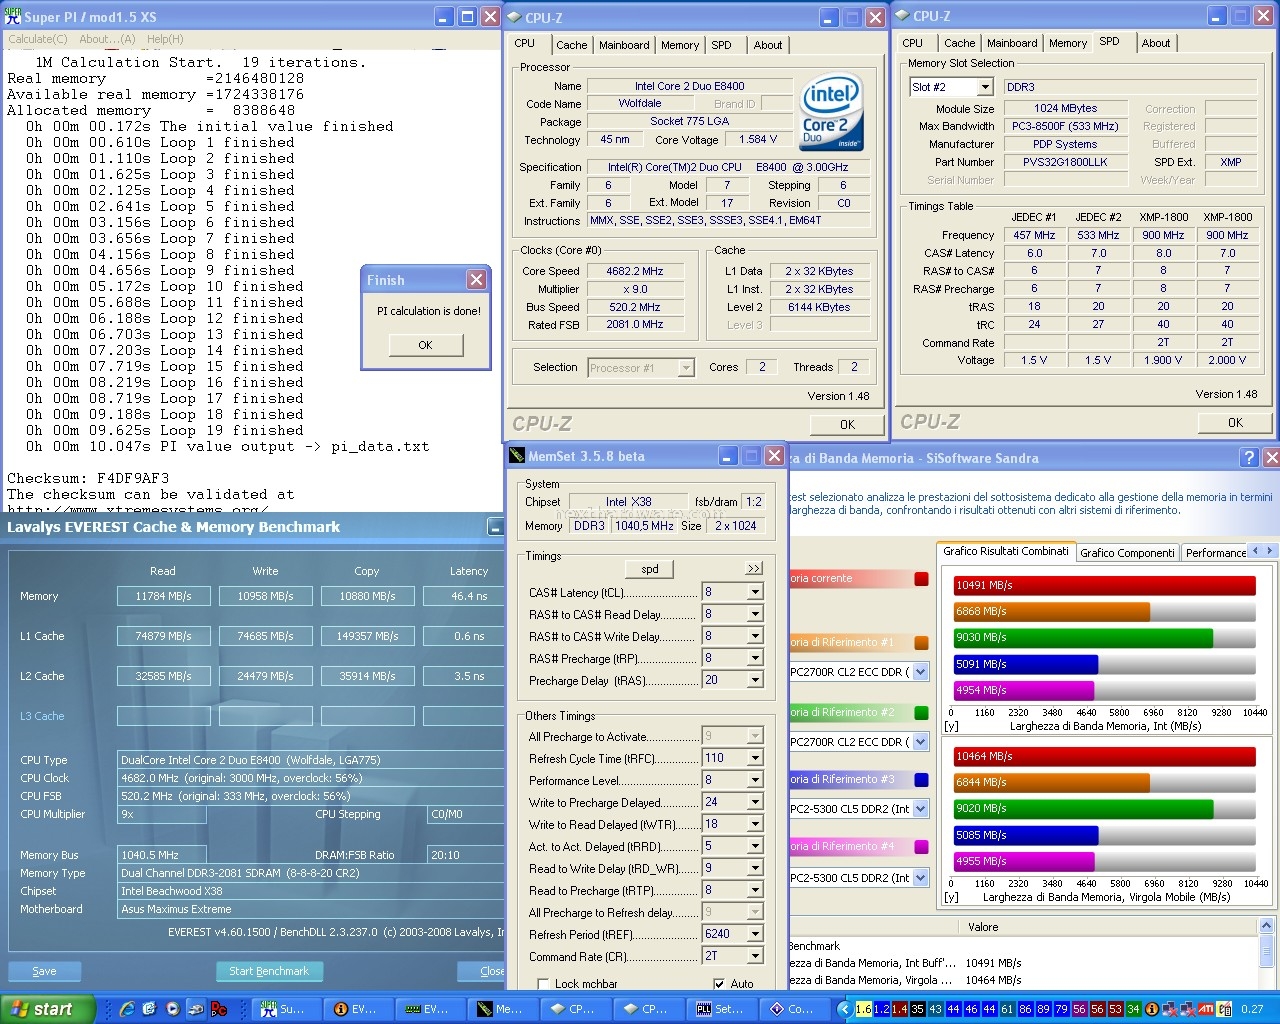The width and height of the screenshot is (1280, 1024).
Task: Click the Super PI title bar icon
Action: coord(13,16)
